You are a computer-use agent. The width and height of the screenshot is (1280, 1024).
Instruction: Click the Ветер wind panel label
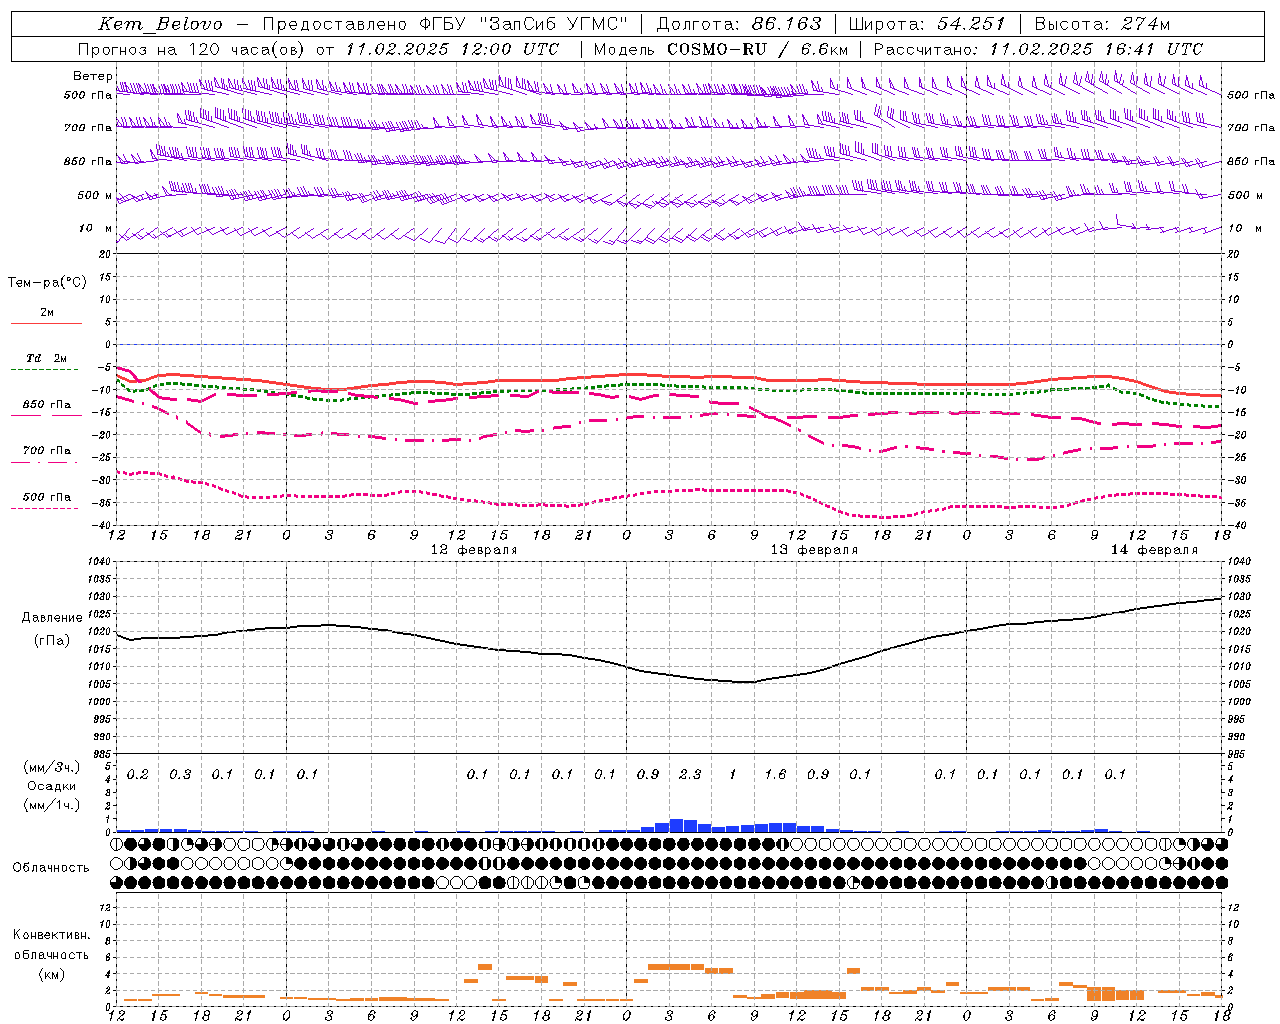[92, 76]
